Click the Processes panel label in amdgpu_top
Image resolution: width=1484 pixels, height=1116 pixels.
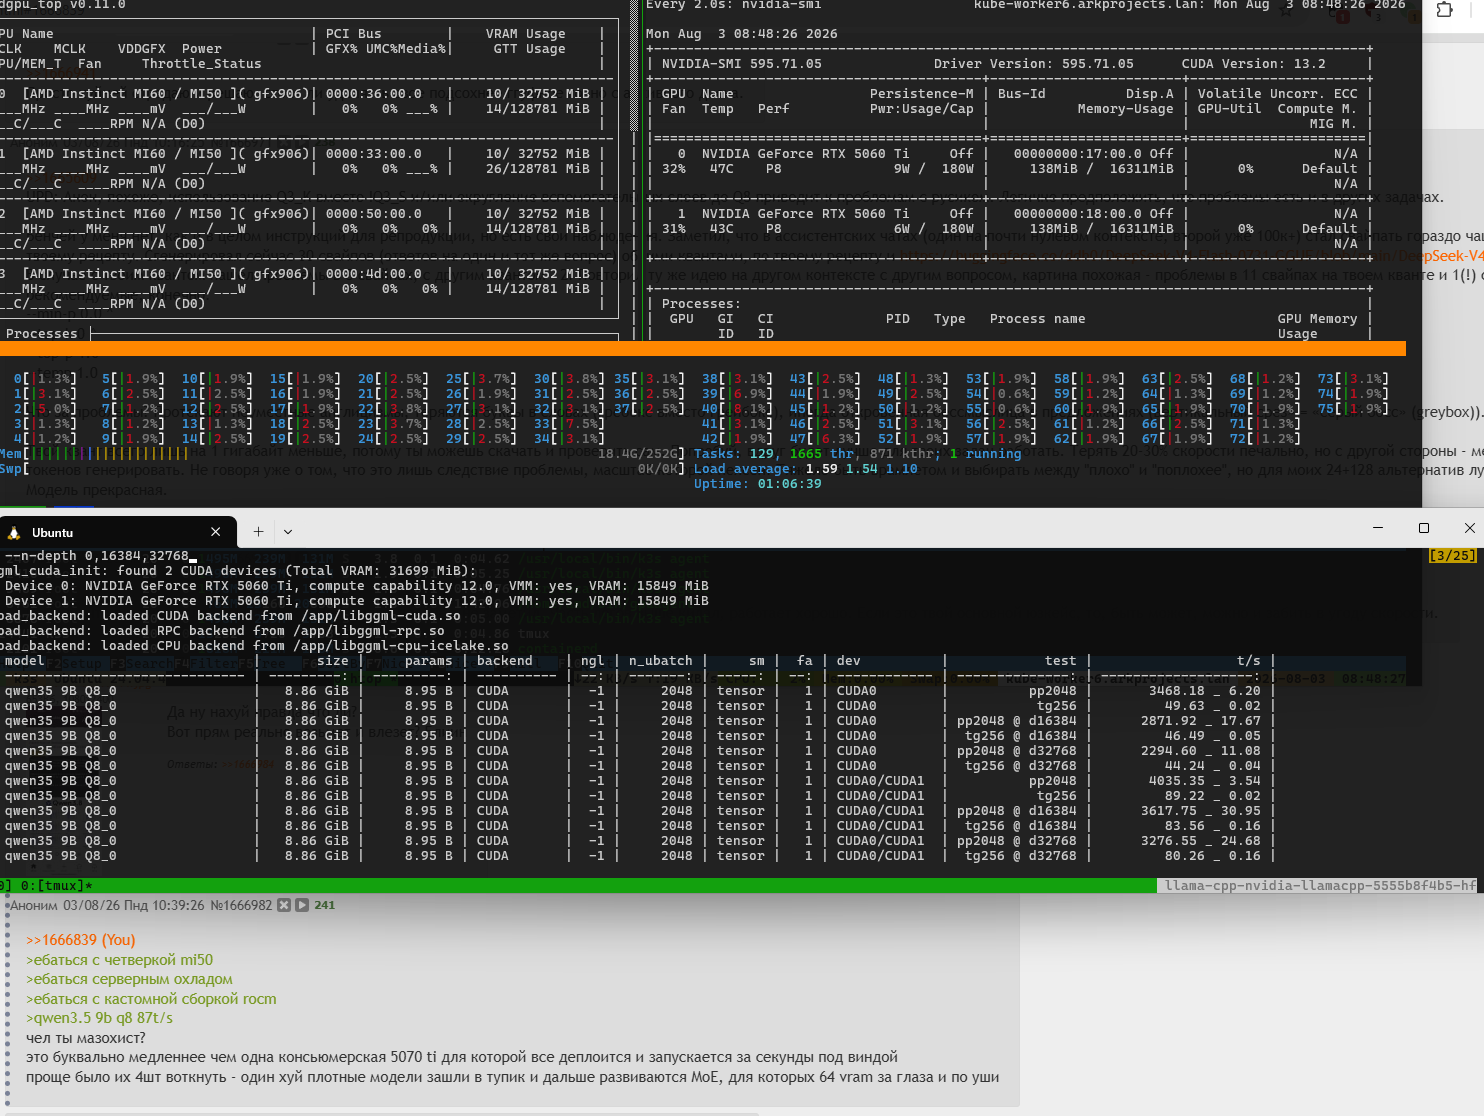pyautogui.click(x=41, y=334)
